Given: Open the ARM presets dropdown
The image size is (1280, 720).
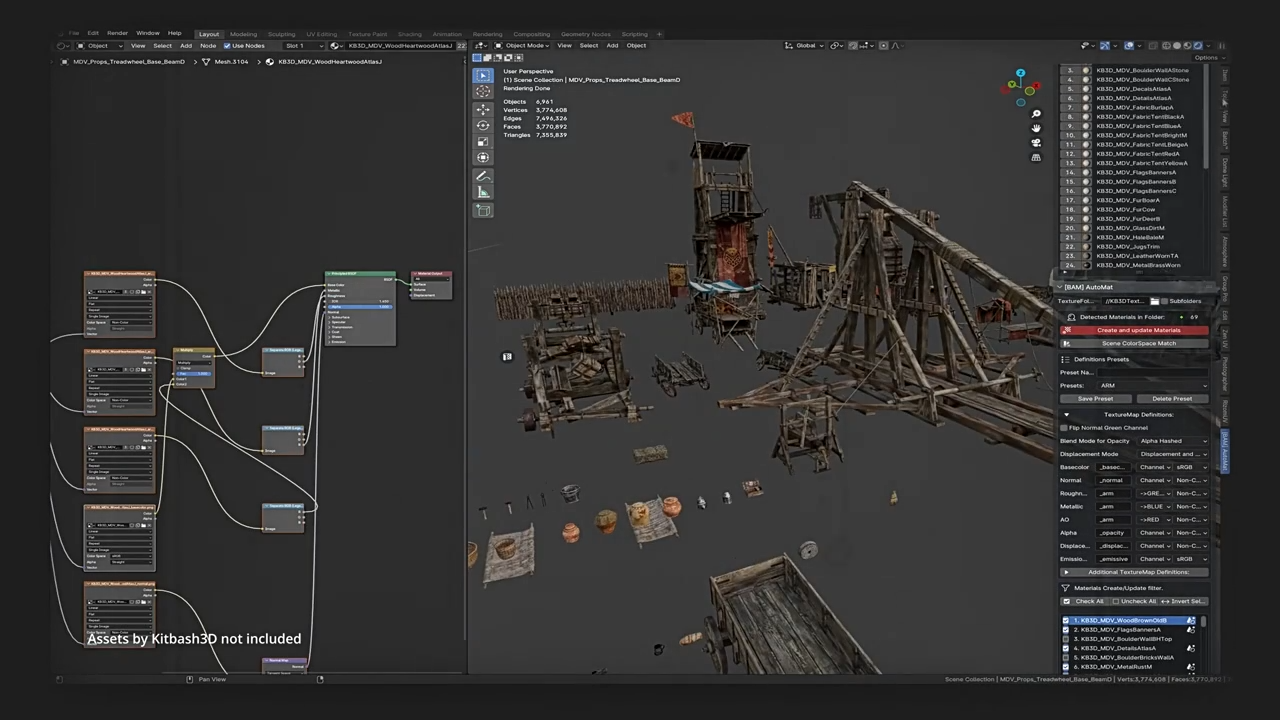Looking at the screenshot, I should [1153, 385].
